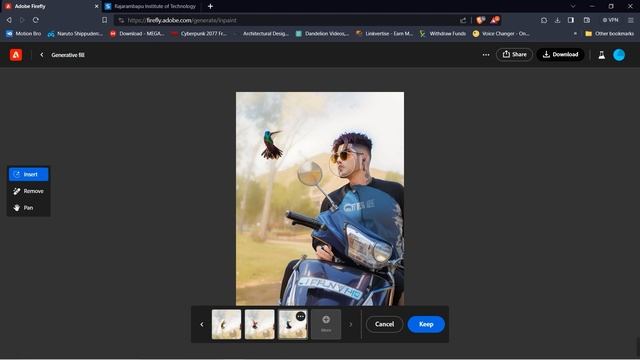Reload the current page

(36, 20)
